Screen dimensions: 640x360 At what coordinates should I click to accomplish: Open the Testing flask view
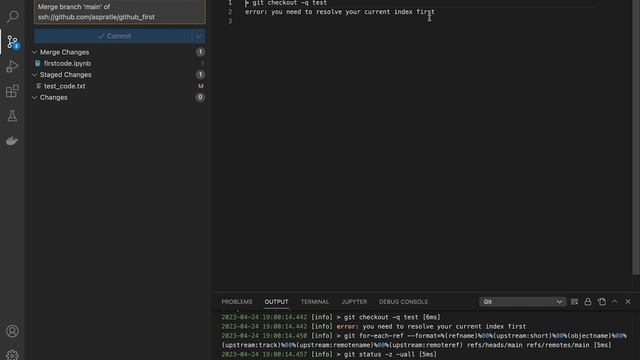pyautogui.click(x=12, y=116)
